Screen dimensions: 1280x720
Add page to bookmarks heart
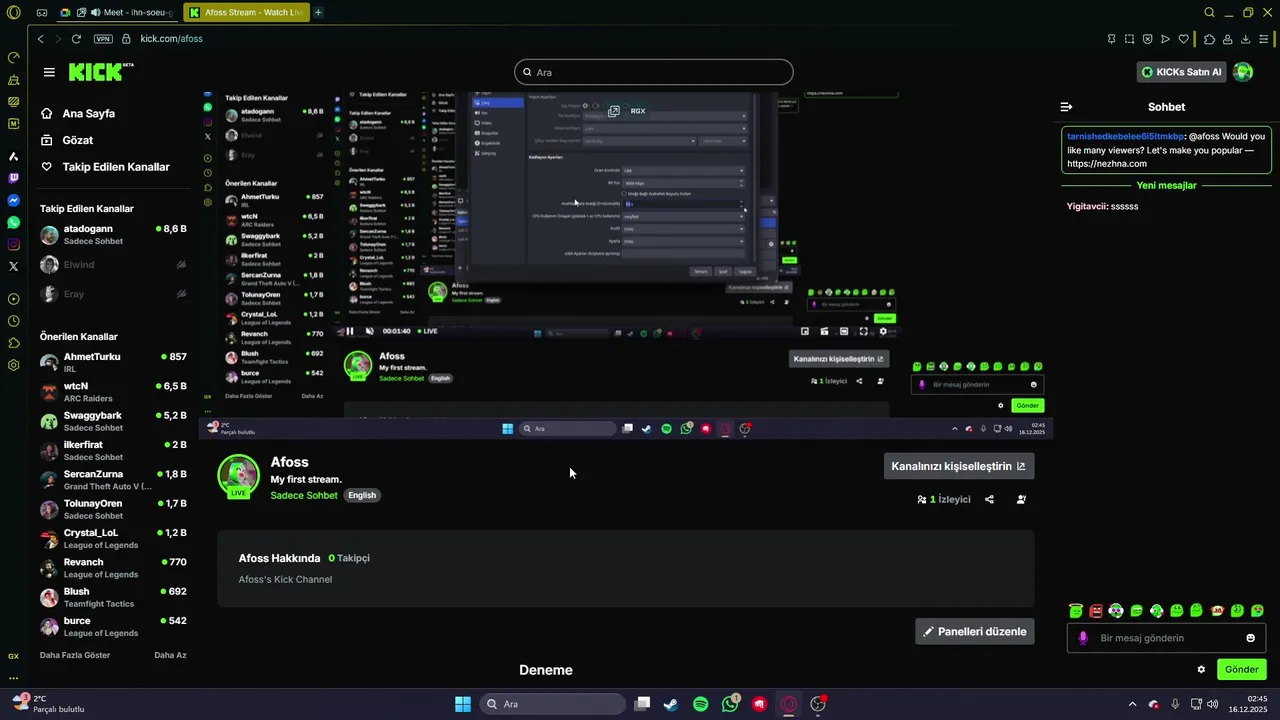1184,39
